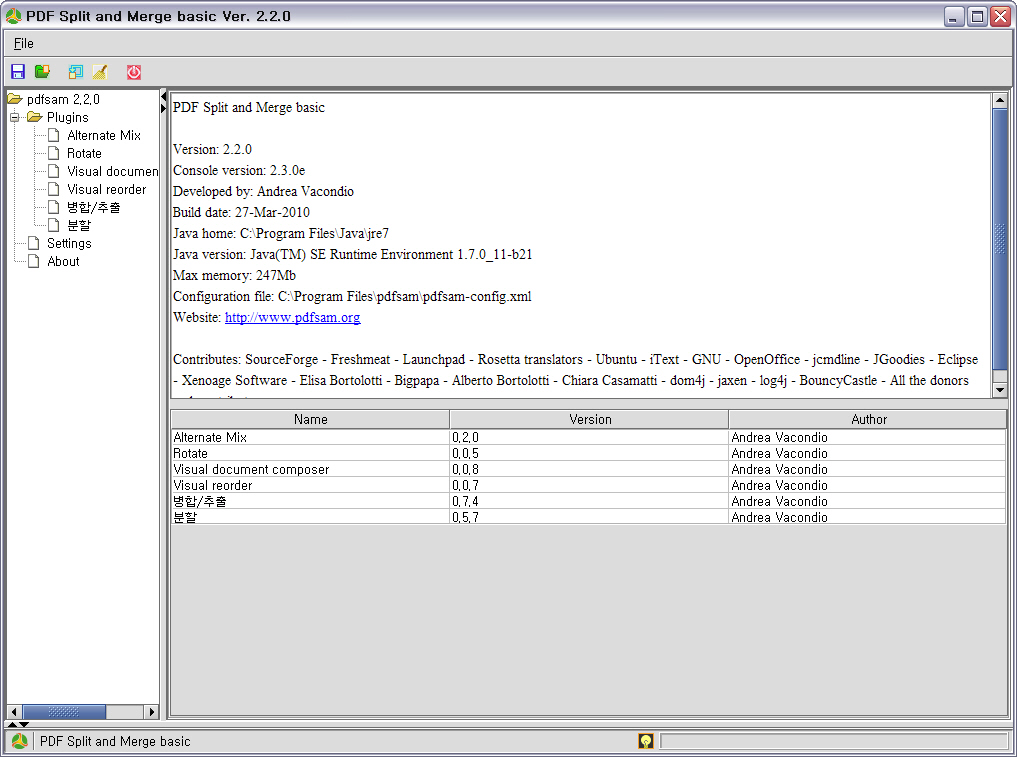
Task: Open the www.pdfsam.org website link
Action: [x=292, y=317]
